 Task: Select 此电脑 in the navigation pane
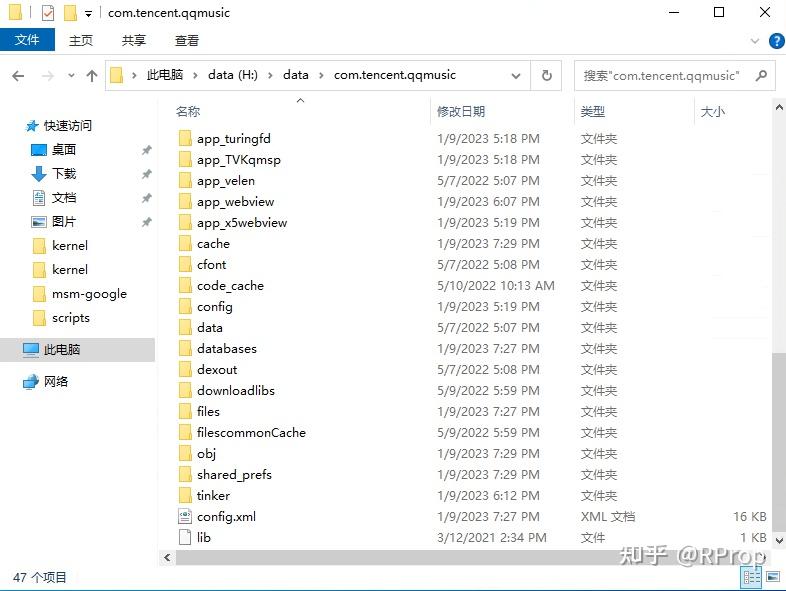[62, 349]
